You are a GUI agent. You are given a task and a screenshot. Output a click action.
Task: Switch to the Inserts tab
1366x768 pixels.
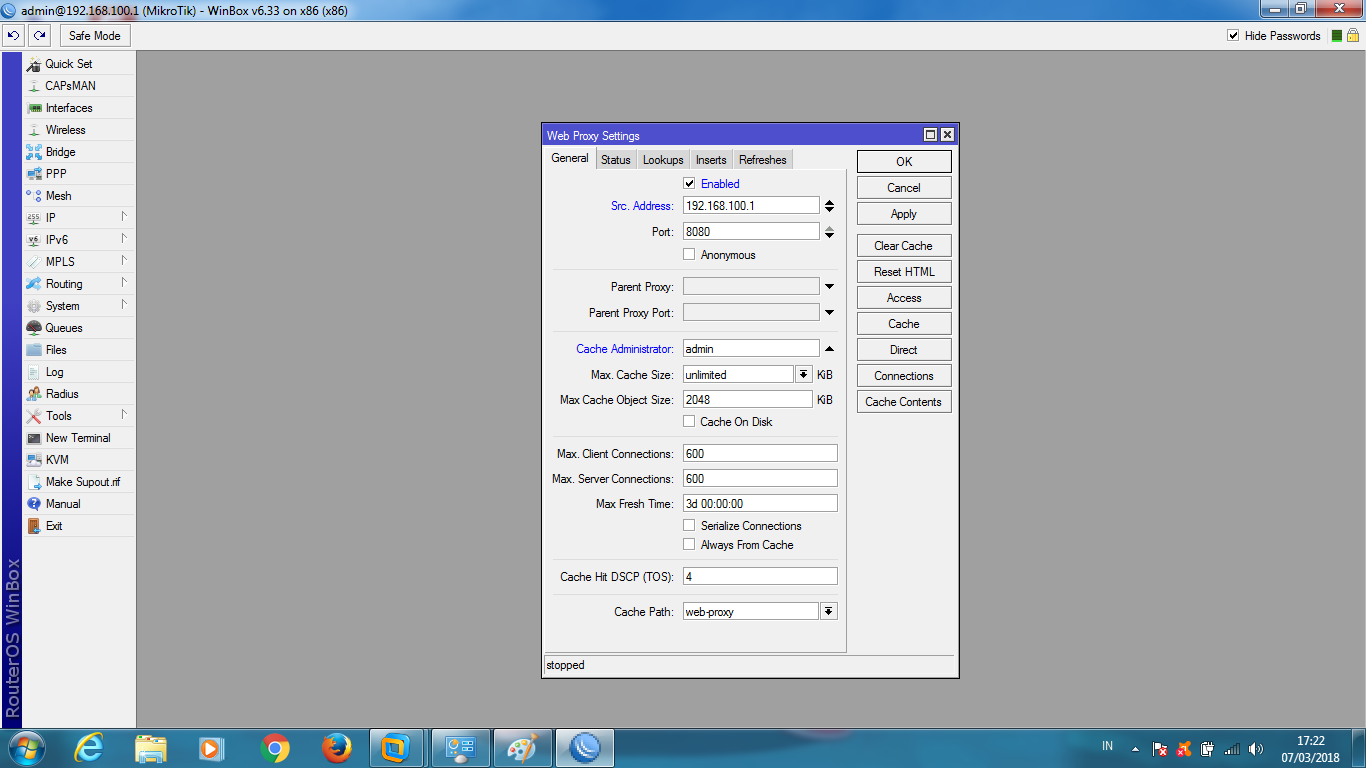click(x=711, y=160)
